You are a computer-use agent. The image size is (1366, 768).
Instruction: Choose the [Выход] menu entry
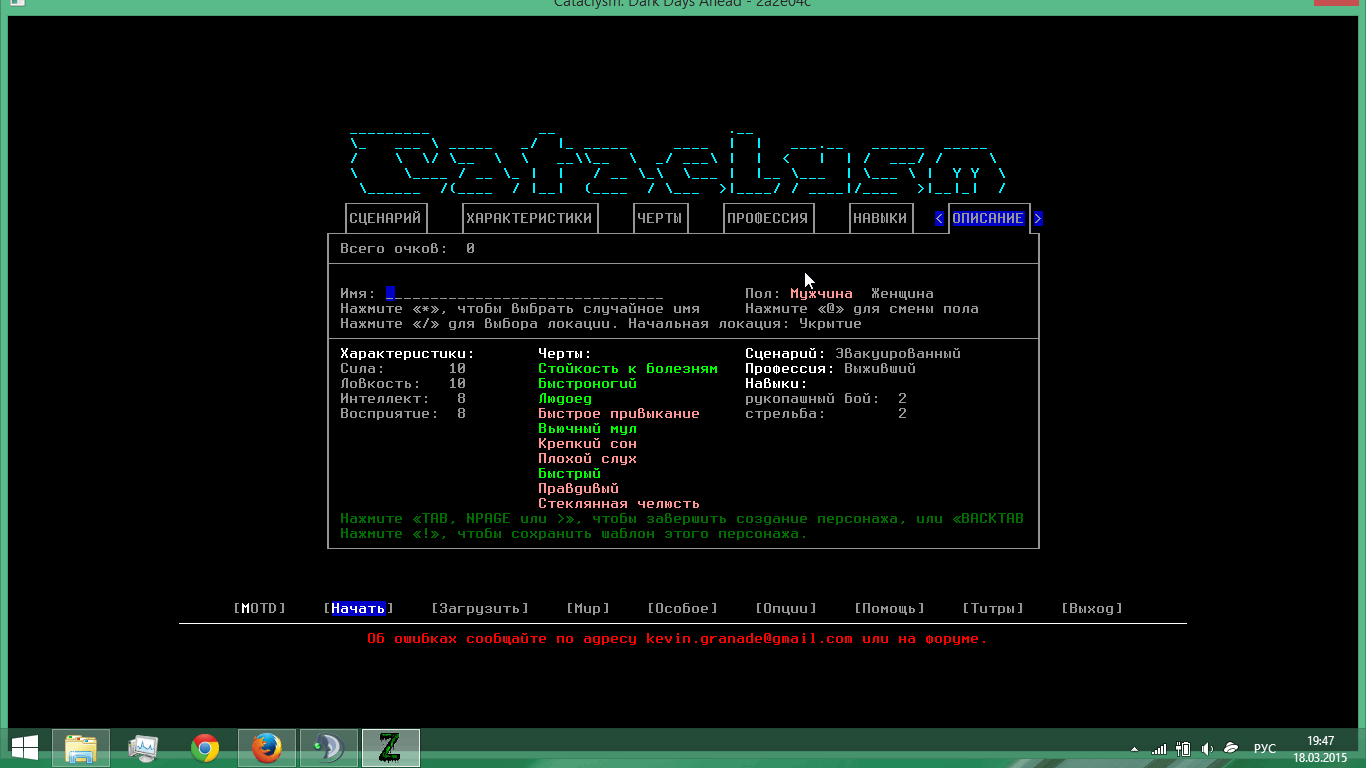point(1092,608)
